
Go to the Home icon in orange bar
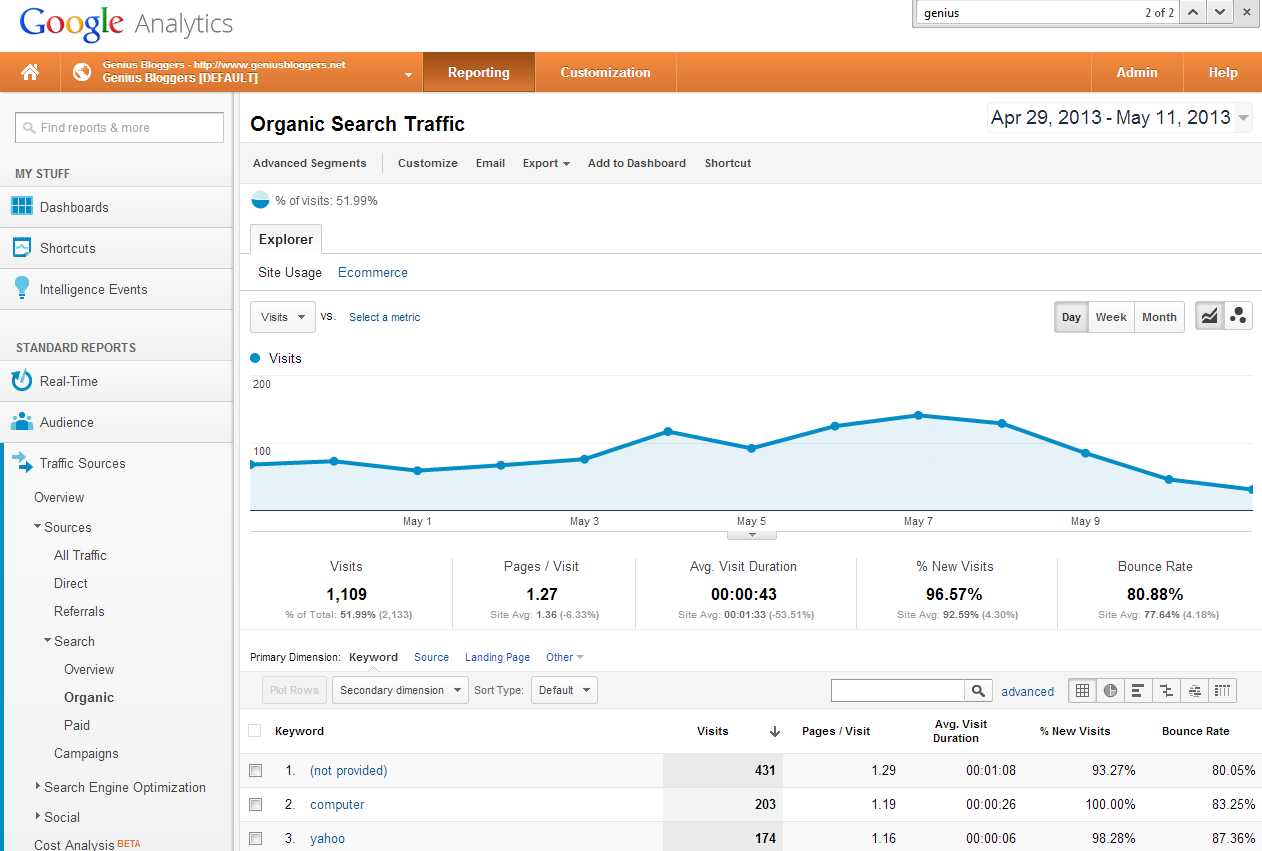(30, 72)
